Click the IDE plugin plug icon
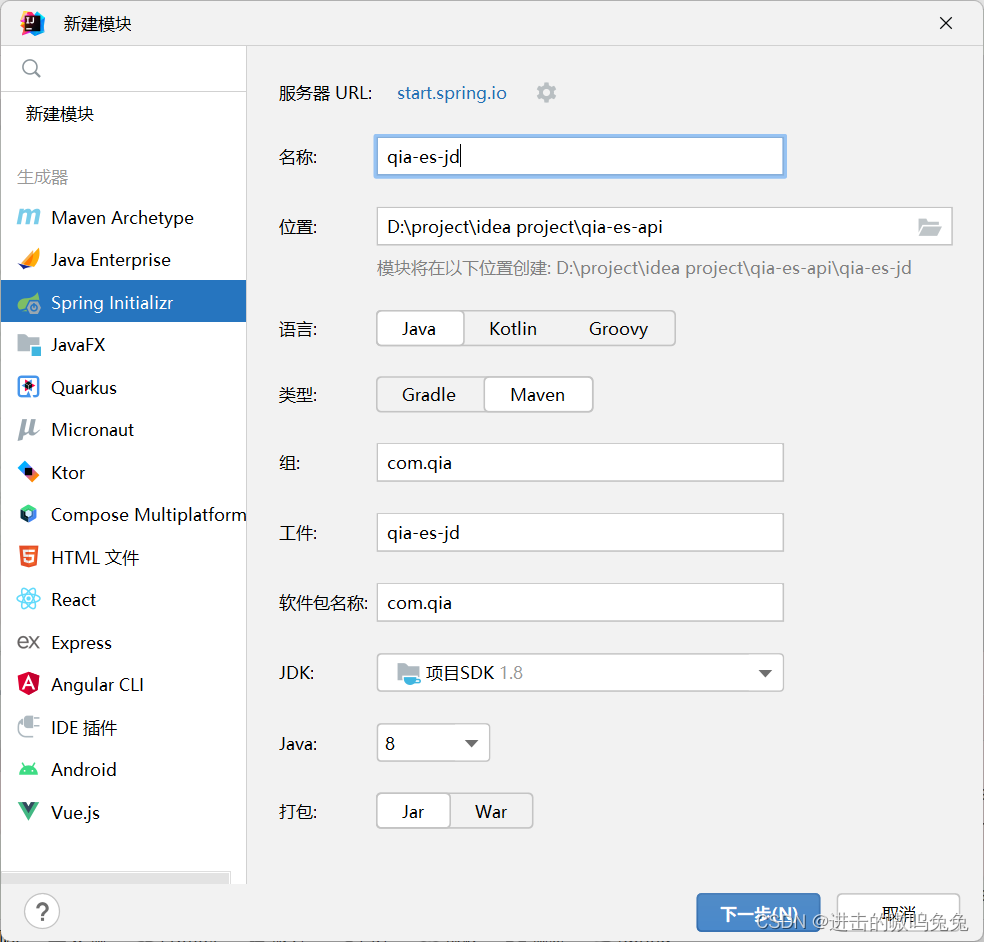The image size is (984, 942). pyautogui.click(x=28, y=727)
